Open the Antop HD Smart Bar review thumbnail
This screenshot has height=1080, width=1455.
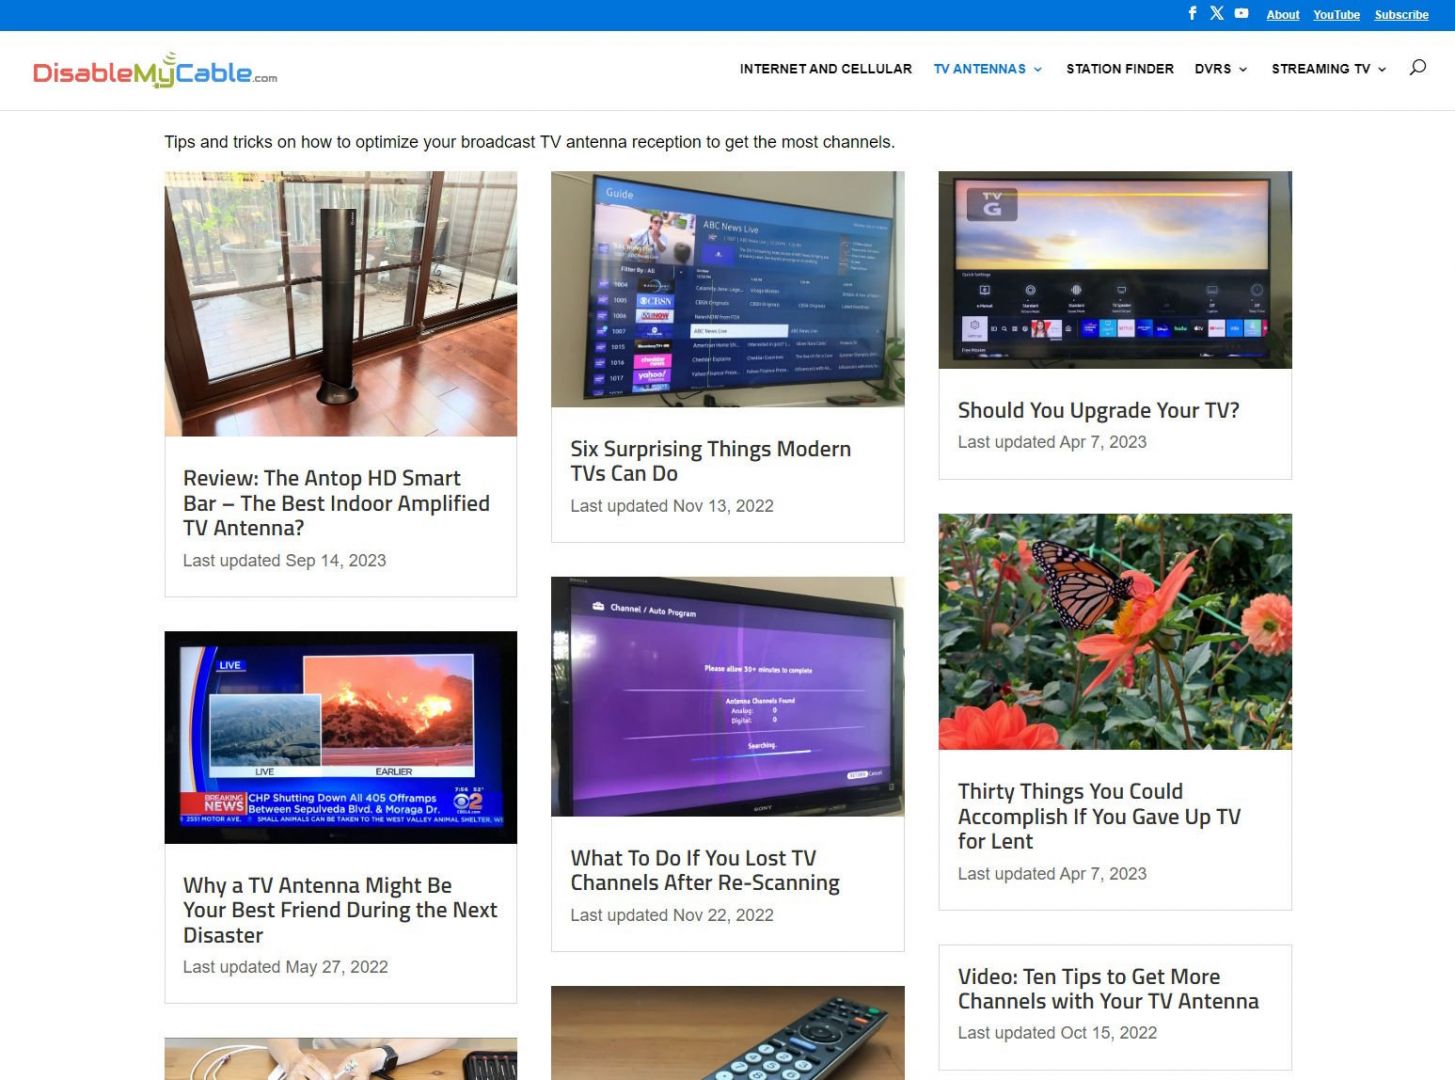341,304
